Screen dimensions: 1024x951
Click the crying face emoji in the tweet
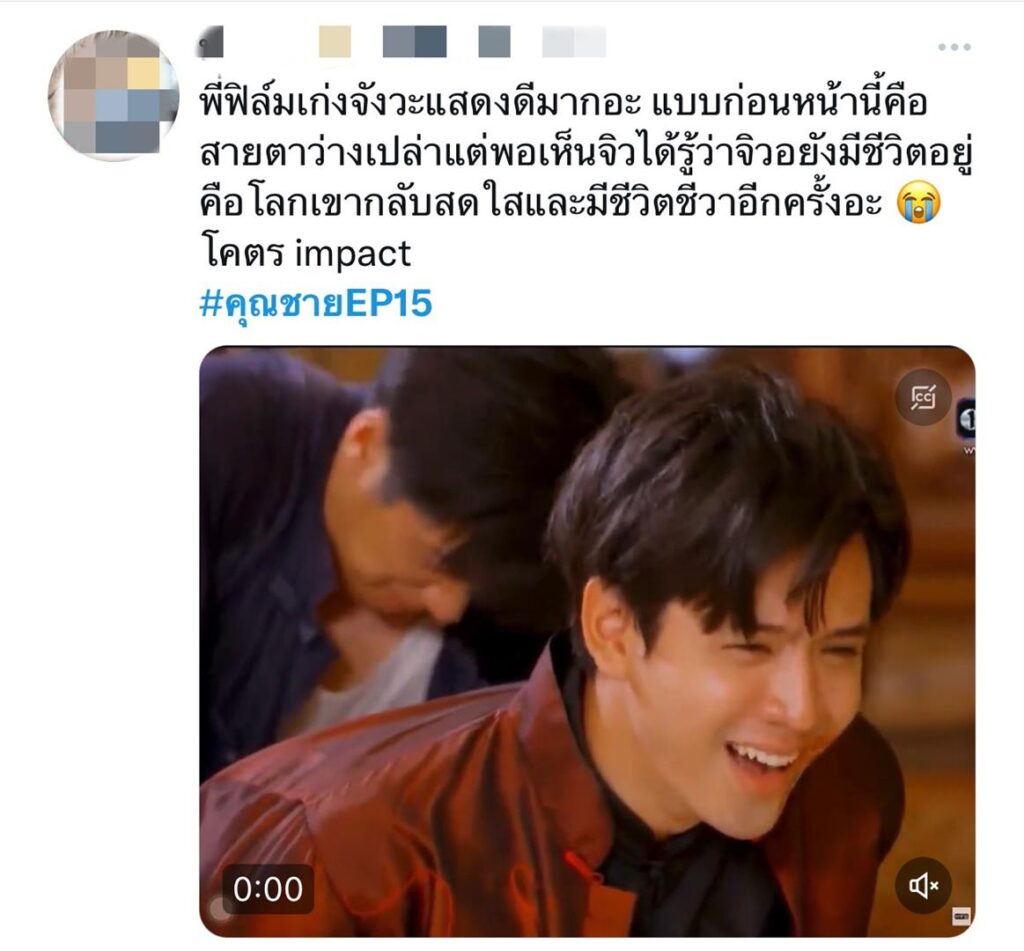(x=919, y=203)
